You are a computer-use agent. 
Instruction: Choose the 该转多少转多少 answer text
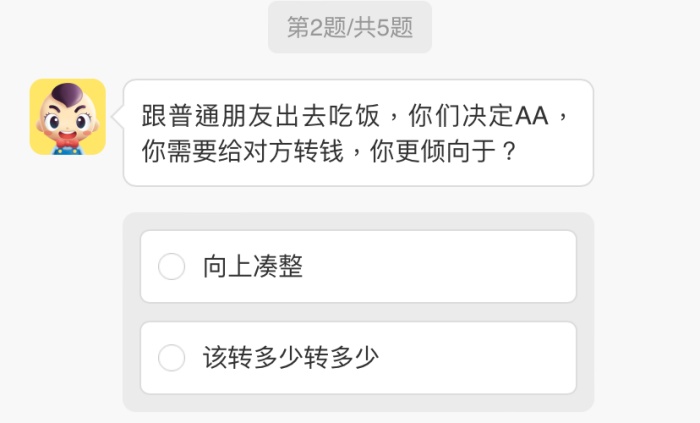coord(290,358)
